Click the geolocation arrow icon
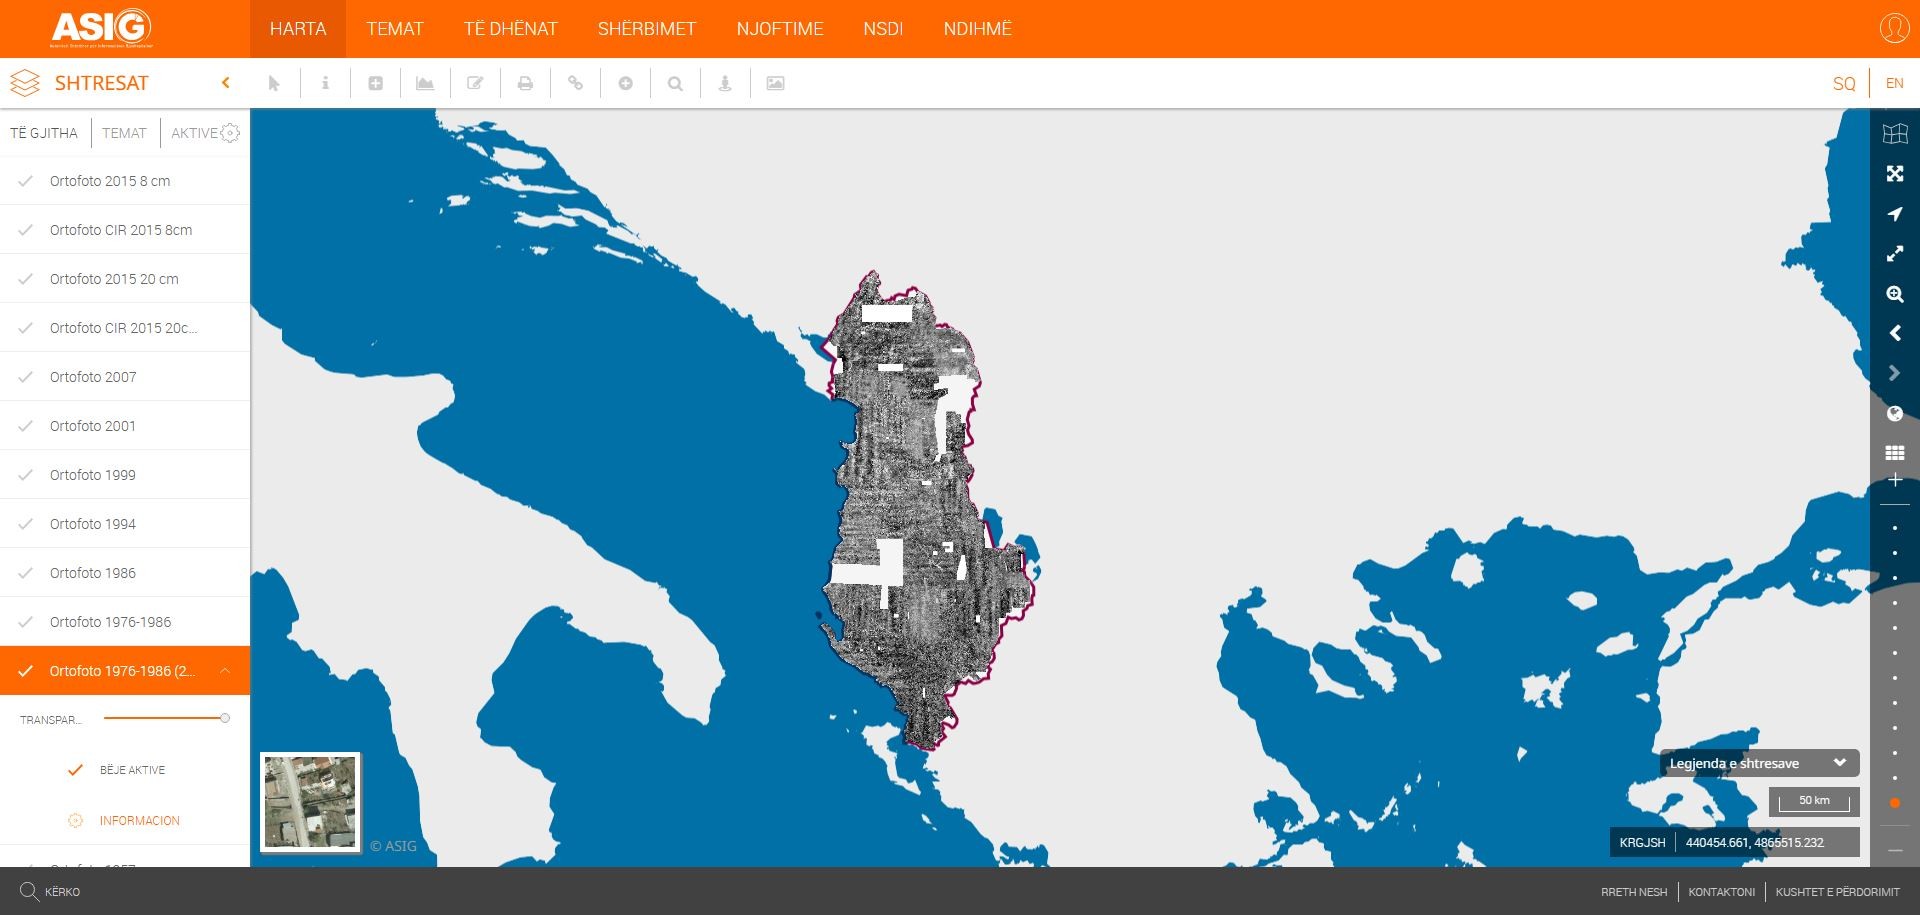 (1894, 214)
